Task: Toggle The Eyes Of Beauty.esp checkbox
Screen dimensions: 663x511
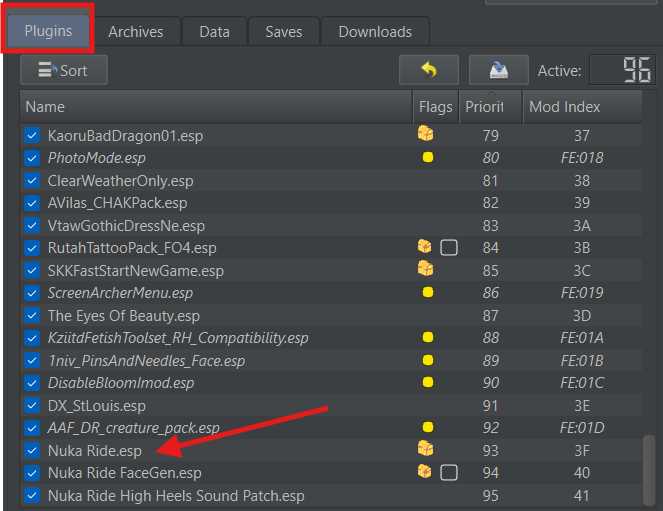Action: click(x=32, y=315)
